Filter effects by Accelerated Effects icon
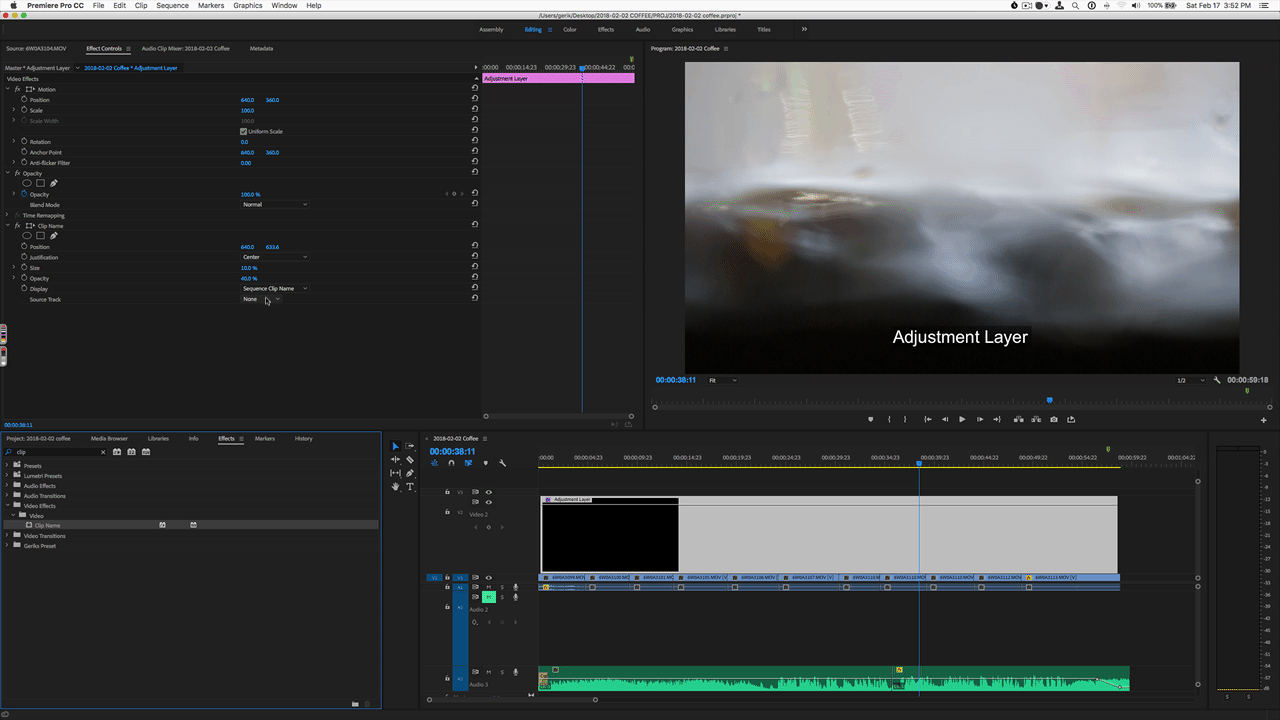The width and height of the screenshot is (1280, 720). click(x=117, y=452)
